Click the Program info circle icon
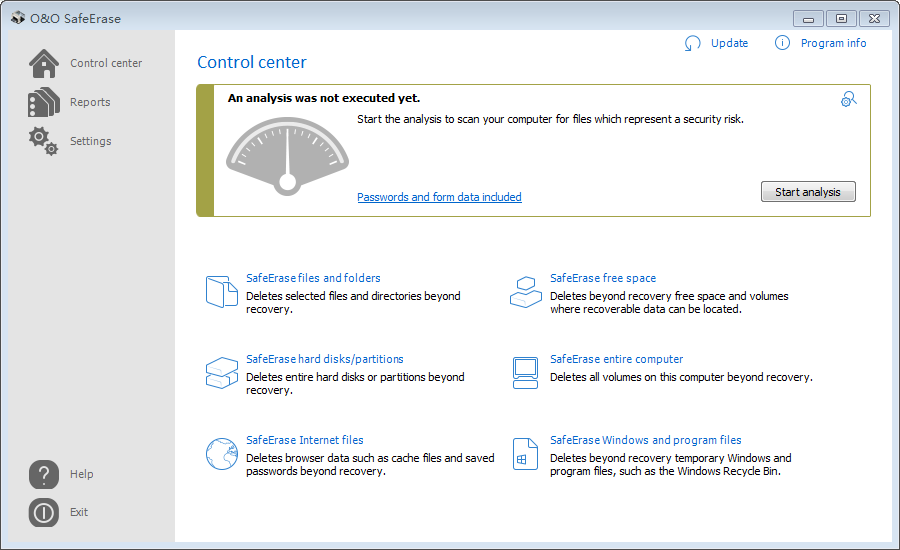The image size is (900, 550). (x=782, y=42)
